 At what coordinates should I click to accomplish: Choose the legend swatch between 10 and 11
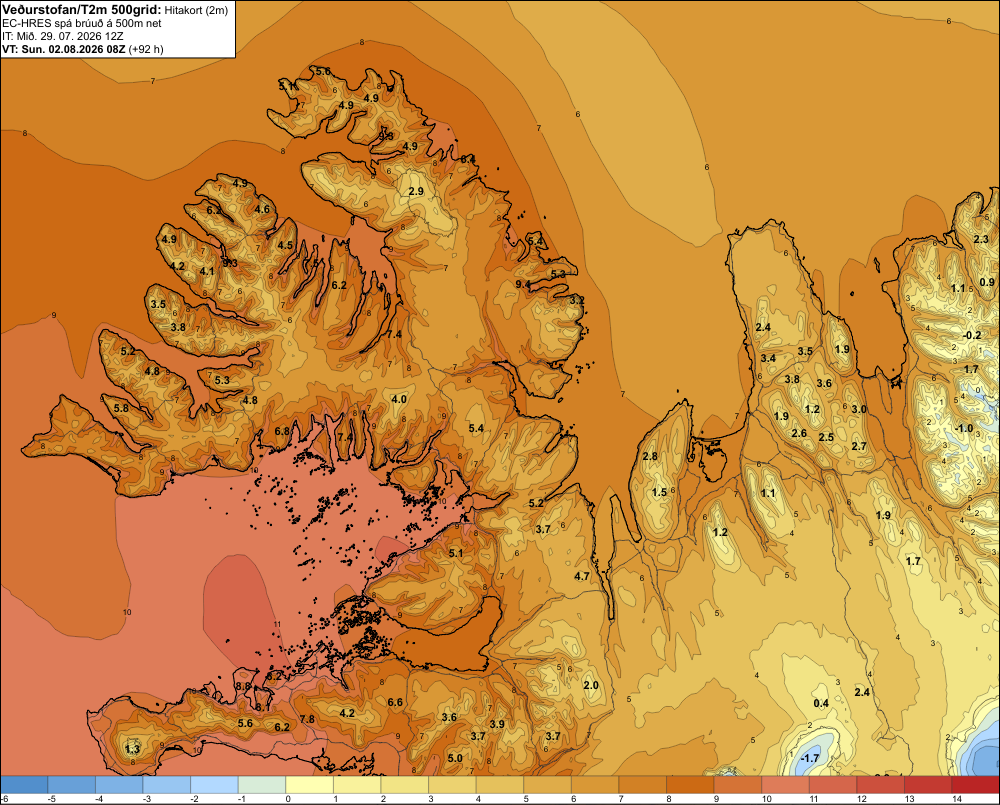(x=785, y=784)
